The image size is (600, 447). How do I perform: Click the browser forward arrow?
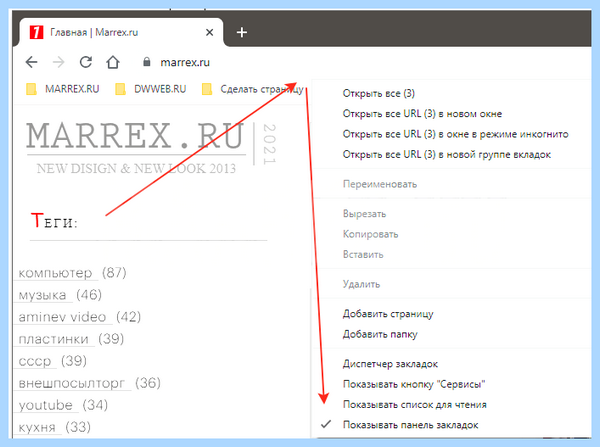[59, 62]
